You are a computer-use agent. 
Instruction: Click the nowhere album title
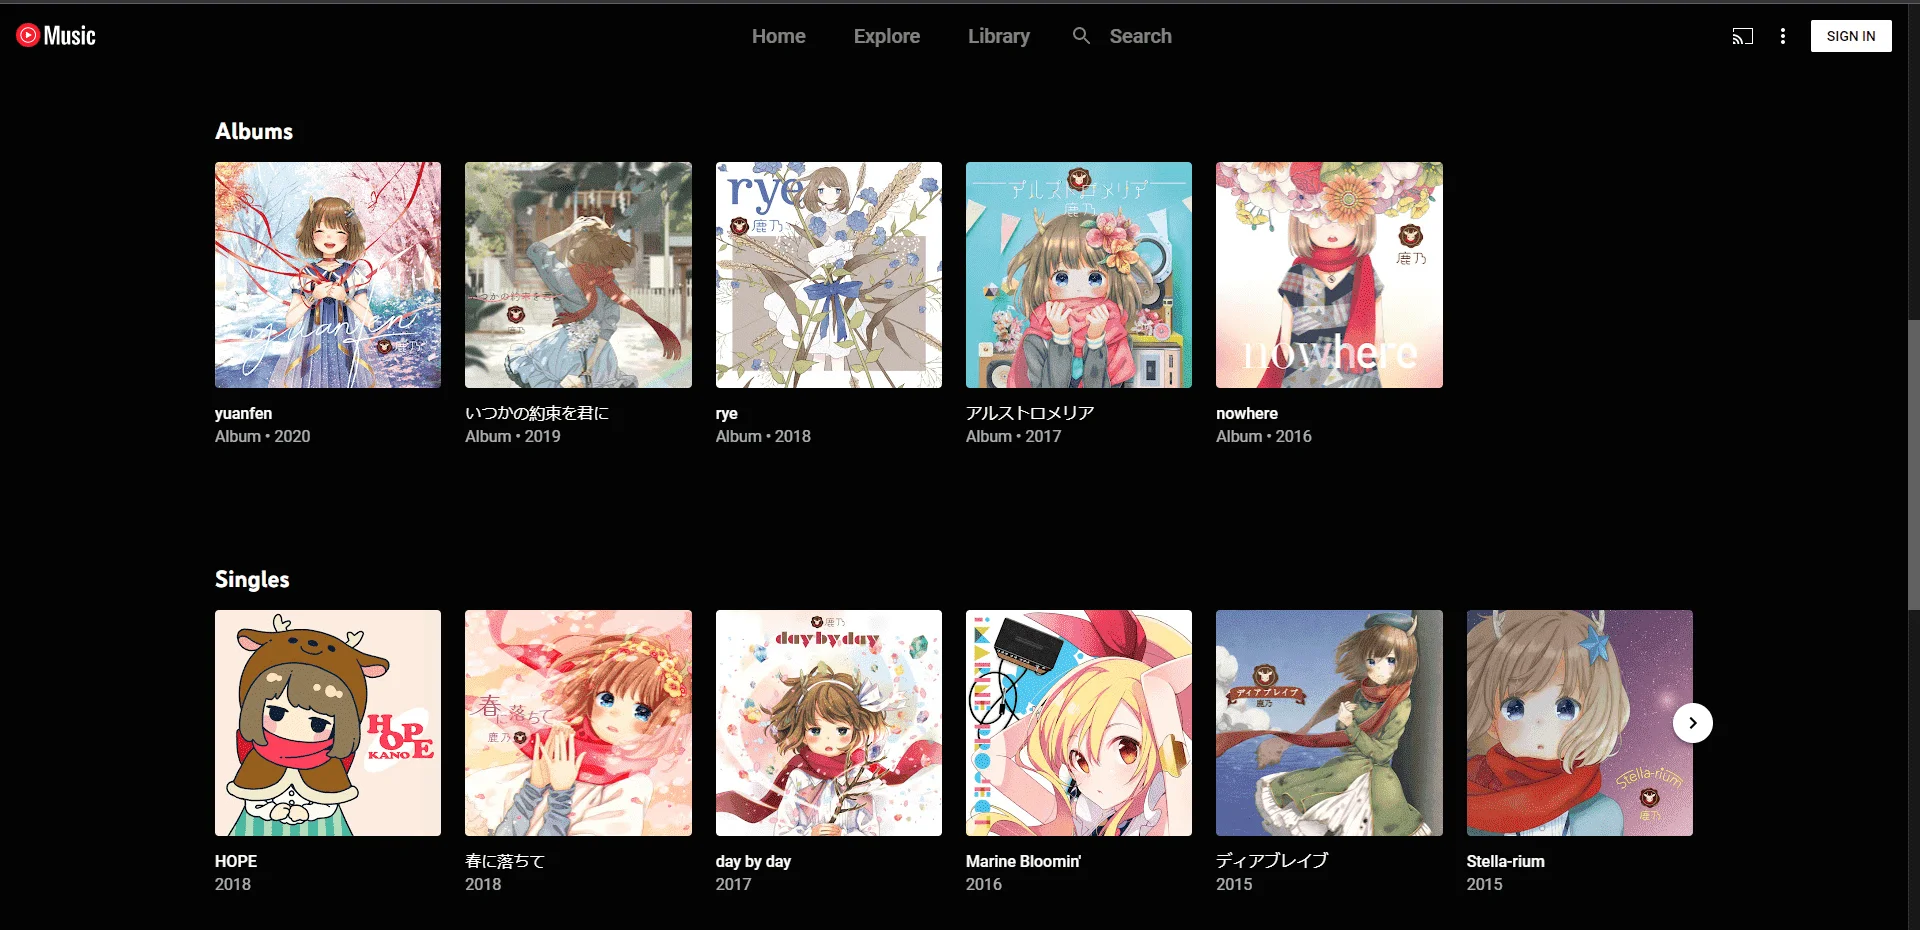1247,413
